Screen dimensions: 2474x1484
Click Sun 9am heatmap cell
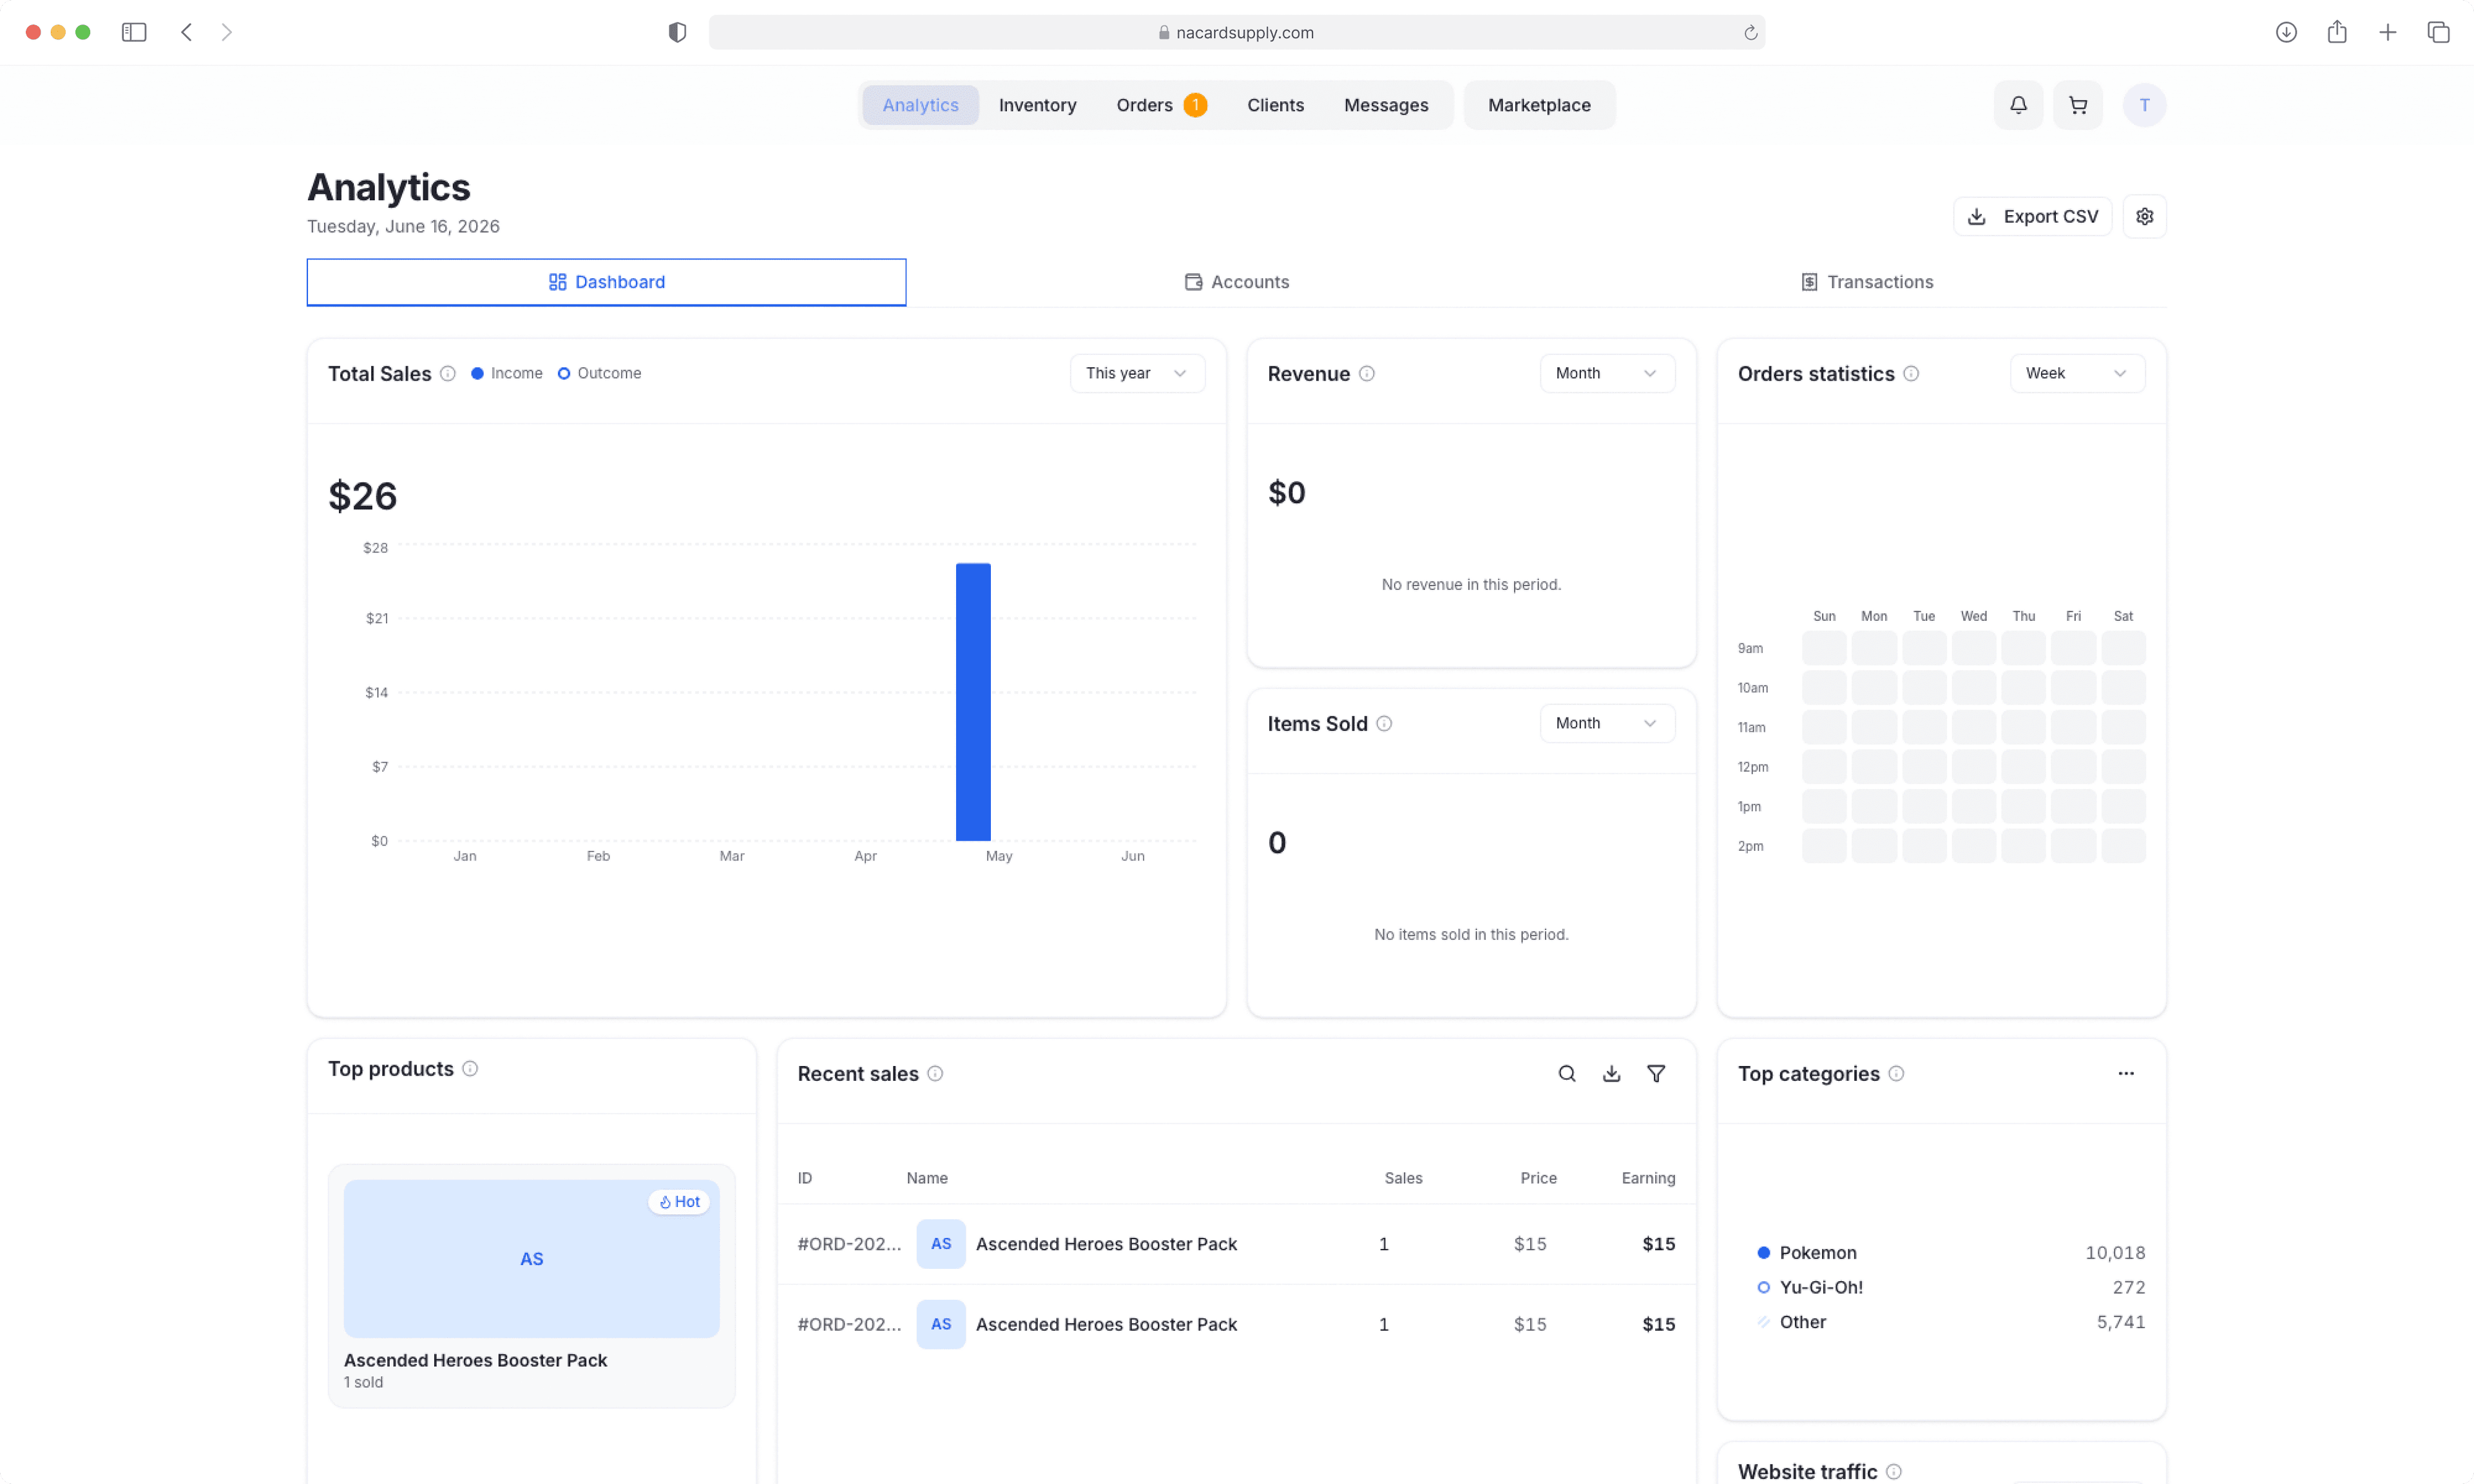(x=1823, y=648)
